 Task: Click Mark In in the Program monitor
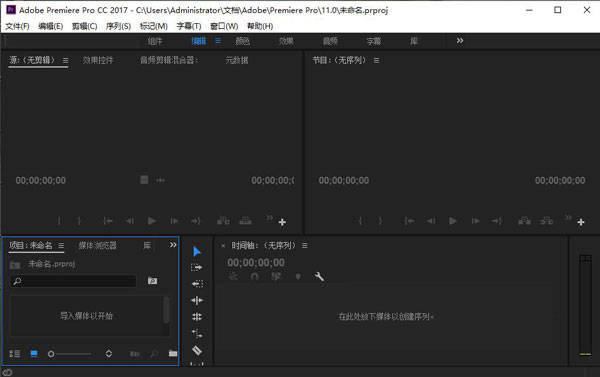pos(360,221)
